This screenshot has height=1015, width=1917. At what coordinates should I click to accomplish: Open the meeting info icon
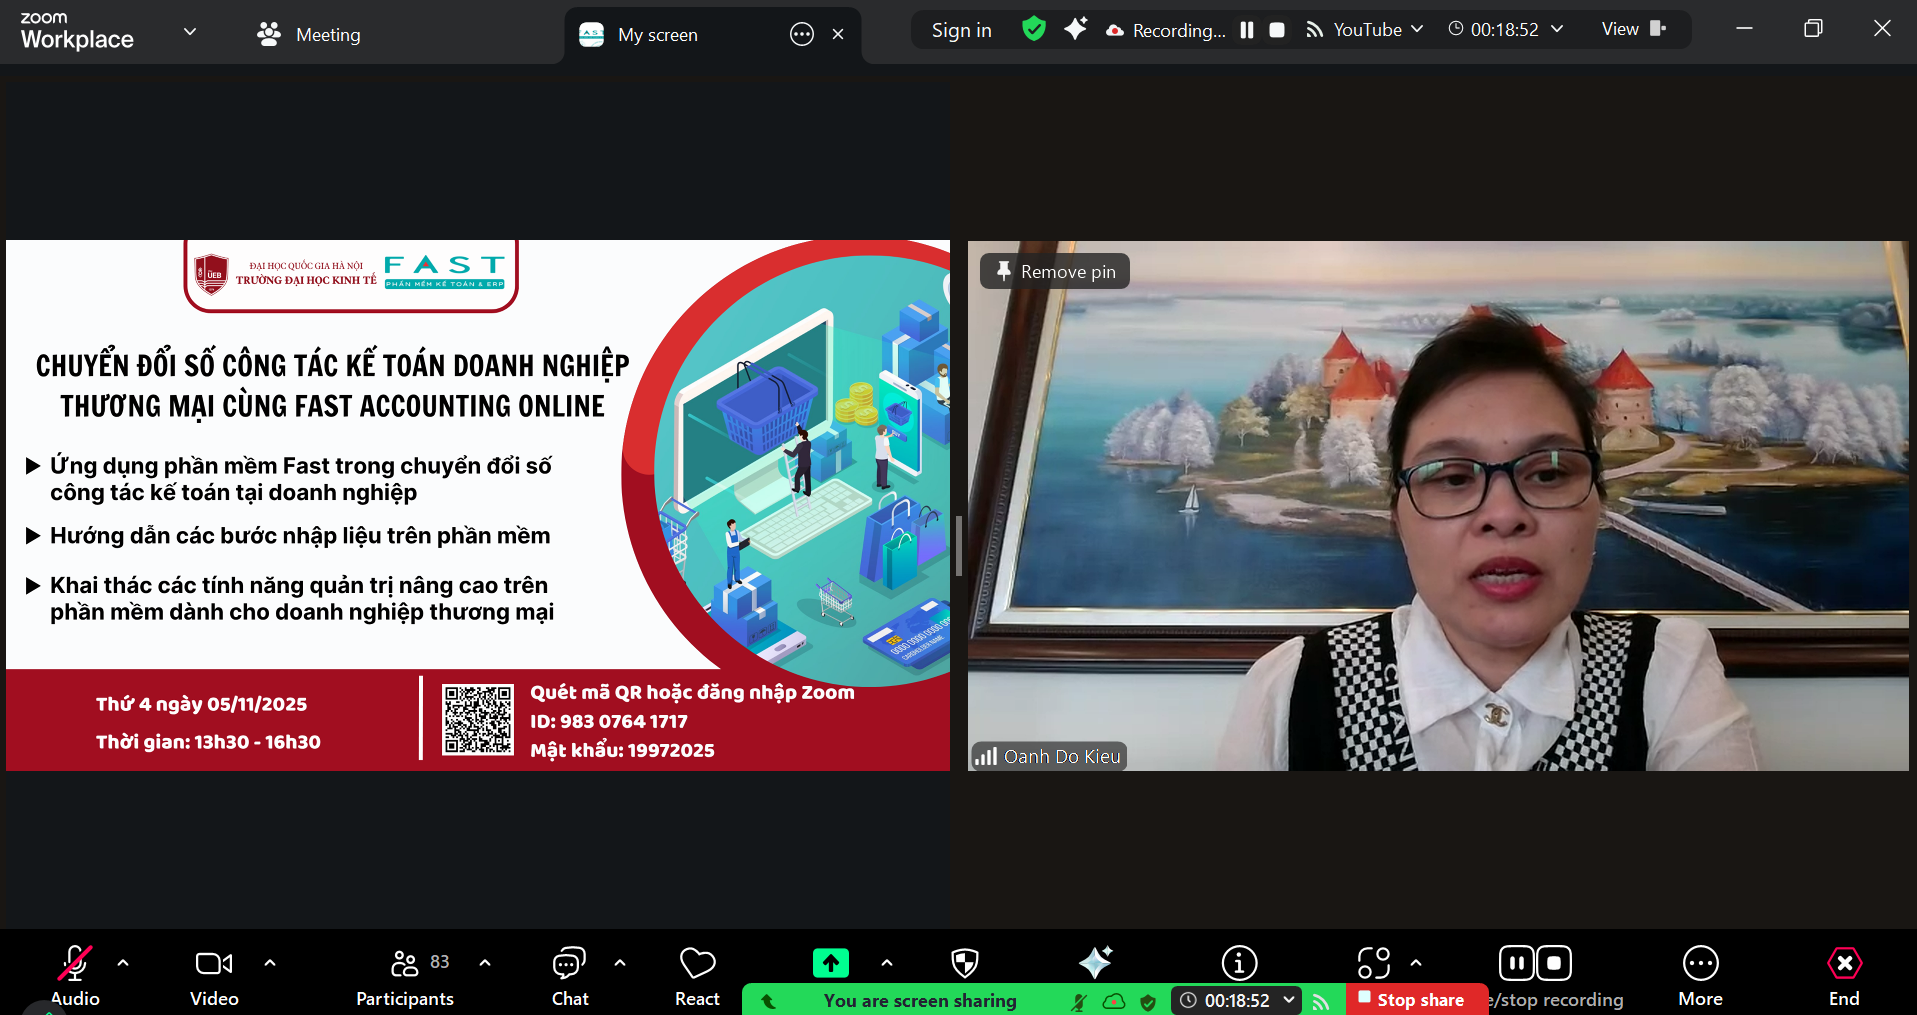1239,963
